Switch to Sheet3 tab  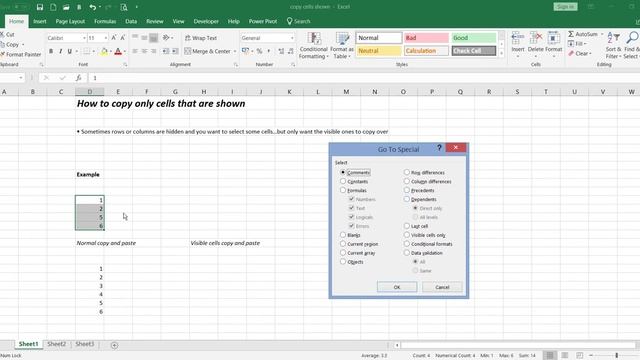click(84, 344)
